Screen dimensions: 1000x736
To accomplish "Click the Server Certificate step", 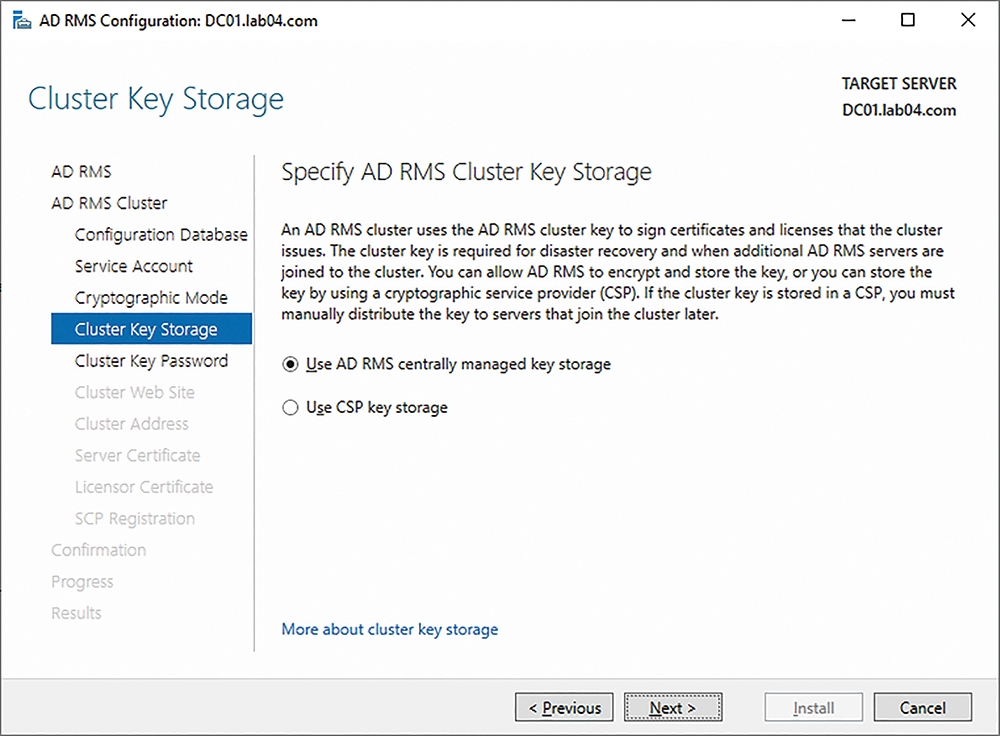I will 137,455.
